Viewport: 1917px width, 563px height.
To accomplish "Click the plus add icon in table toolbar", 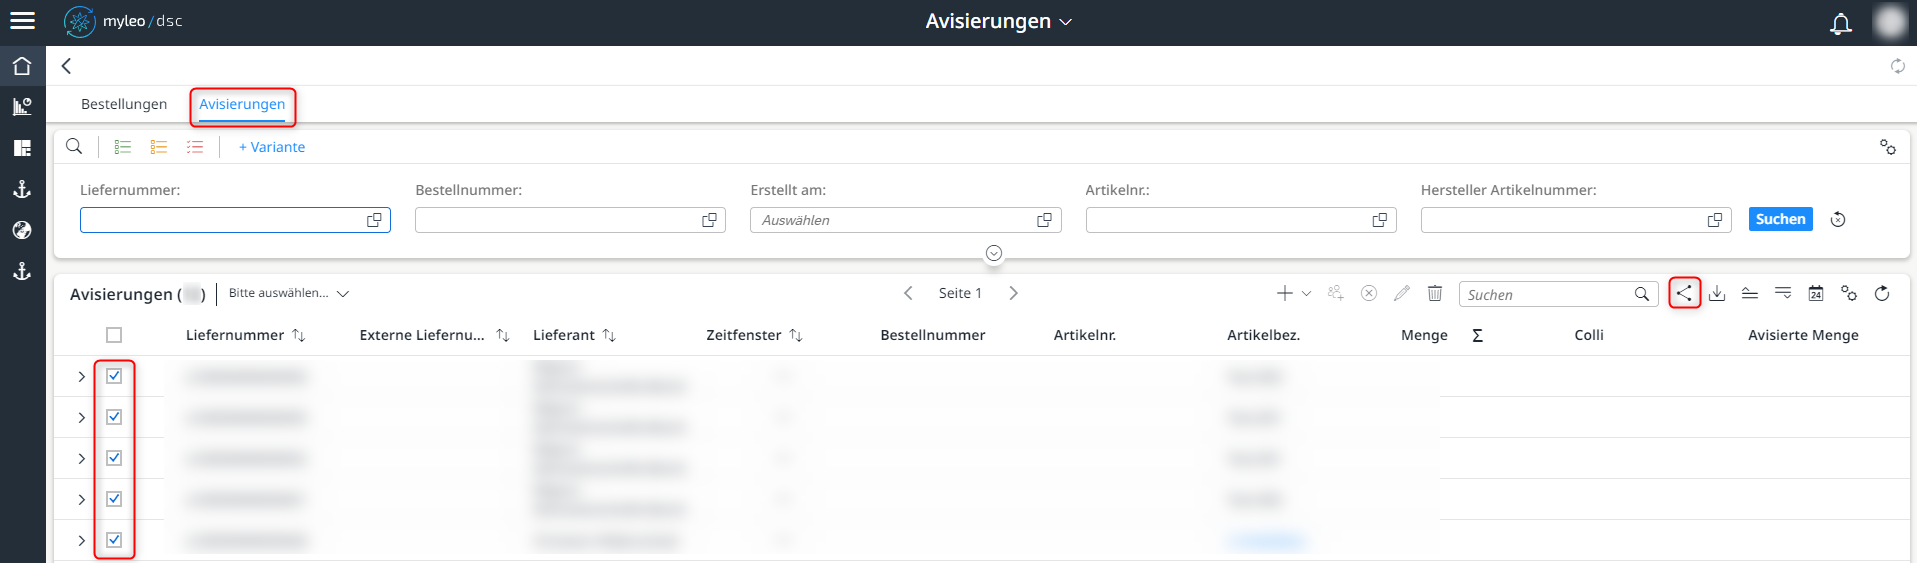I will click(1285, 293).
